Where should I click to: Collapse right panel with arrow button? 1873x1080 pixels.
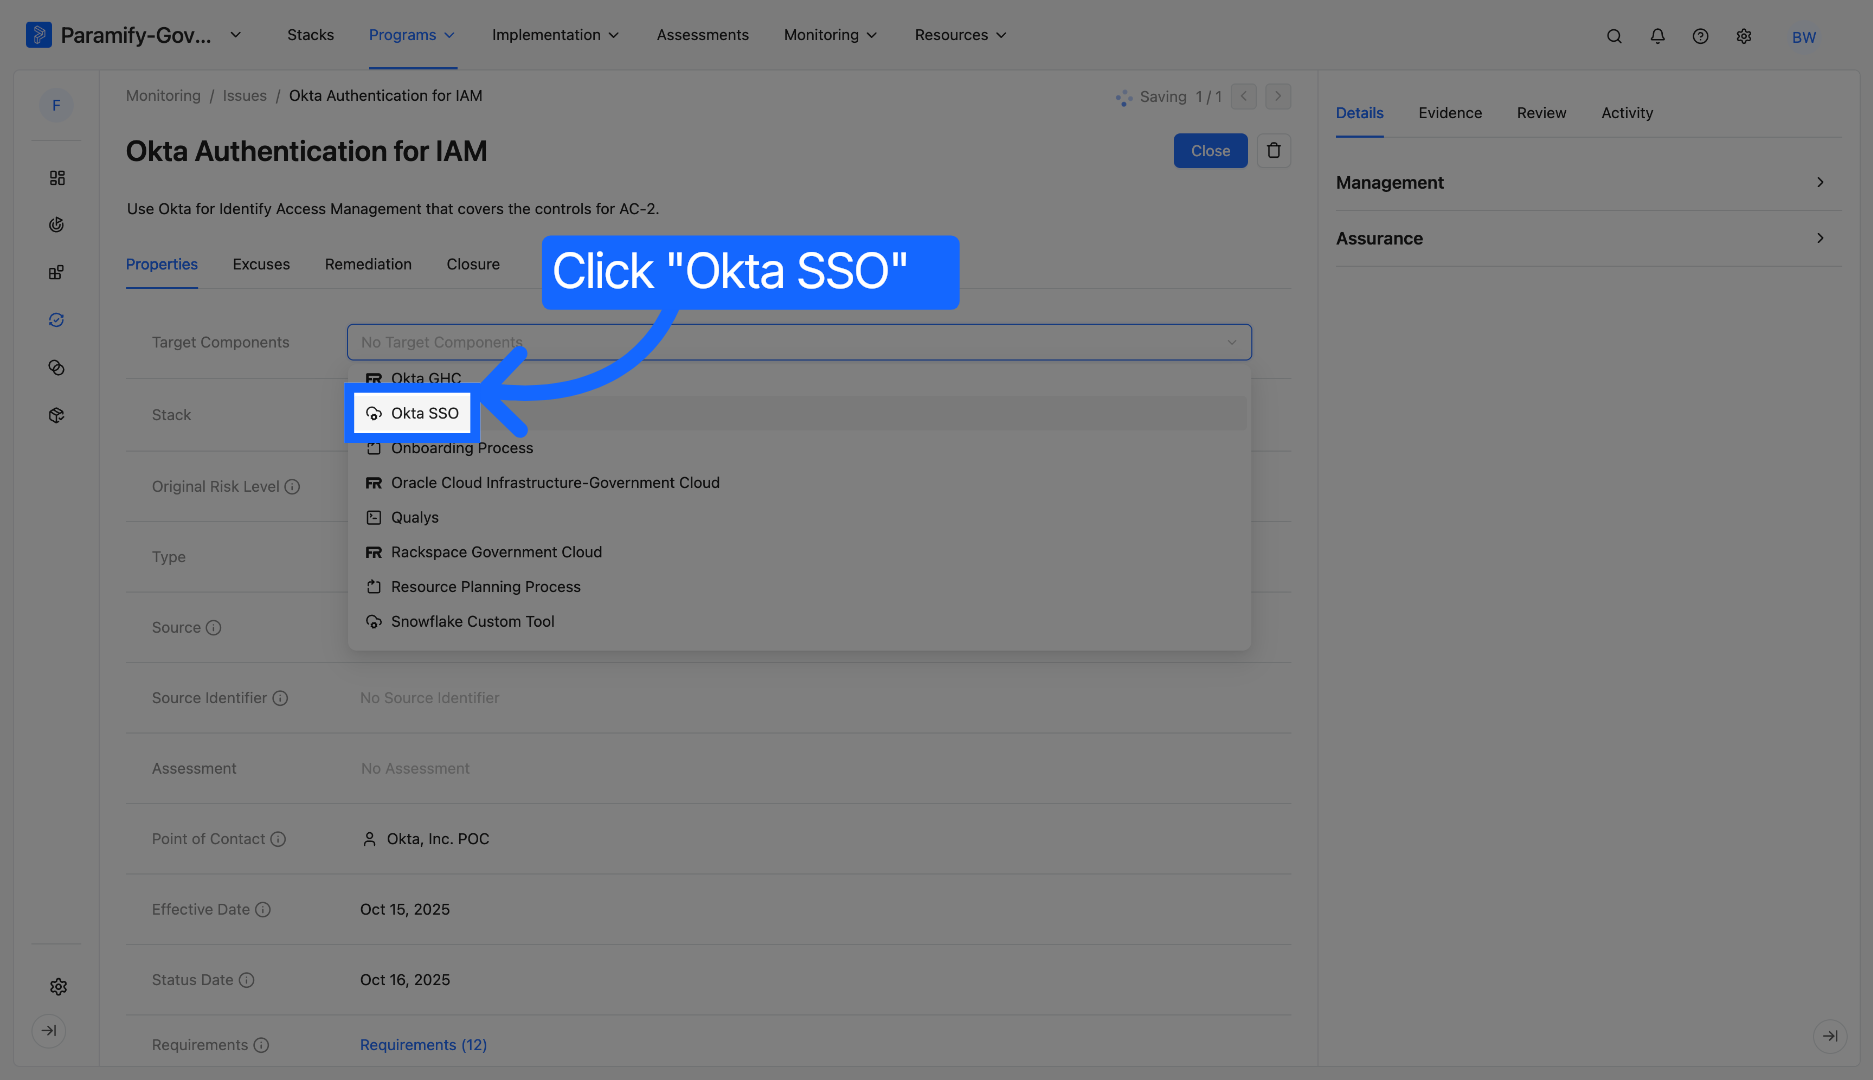(1829, 1036)
